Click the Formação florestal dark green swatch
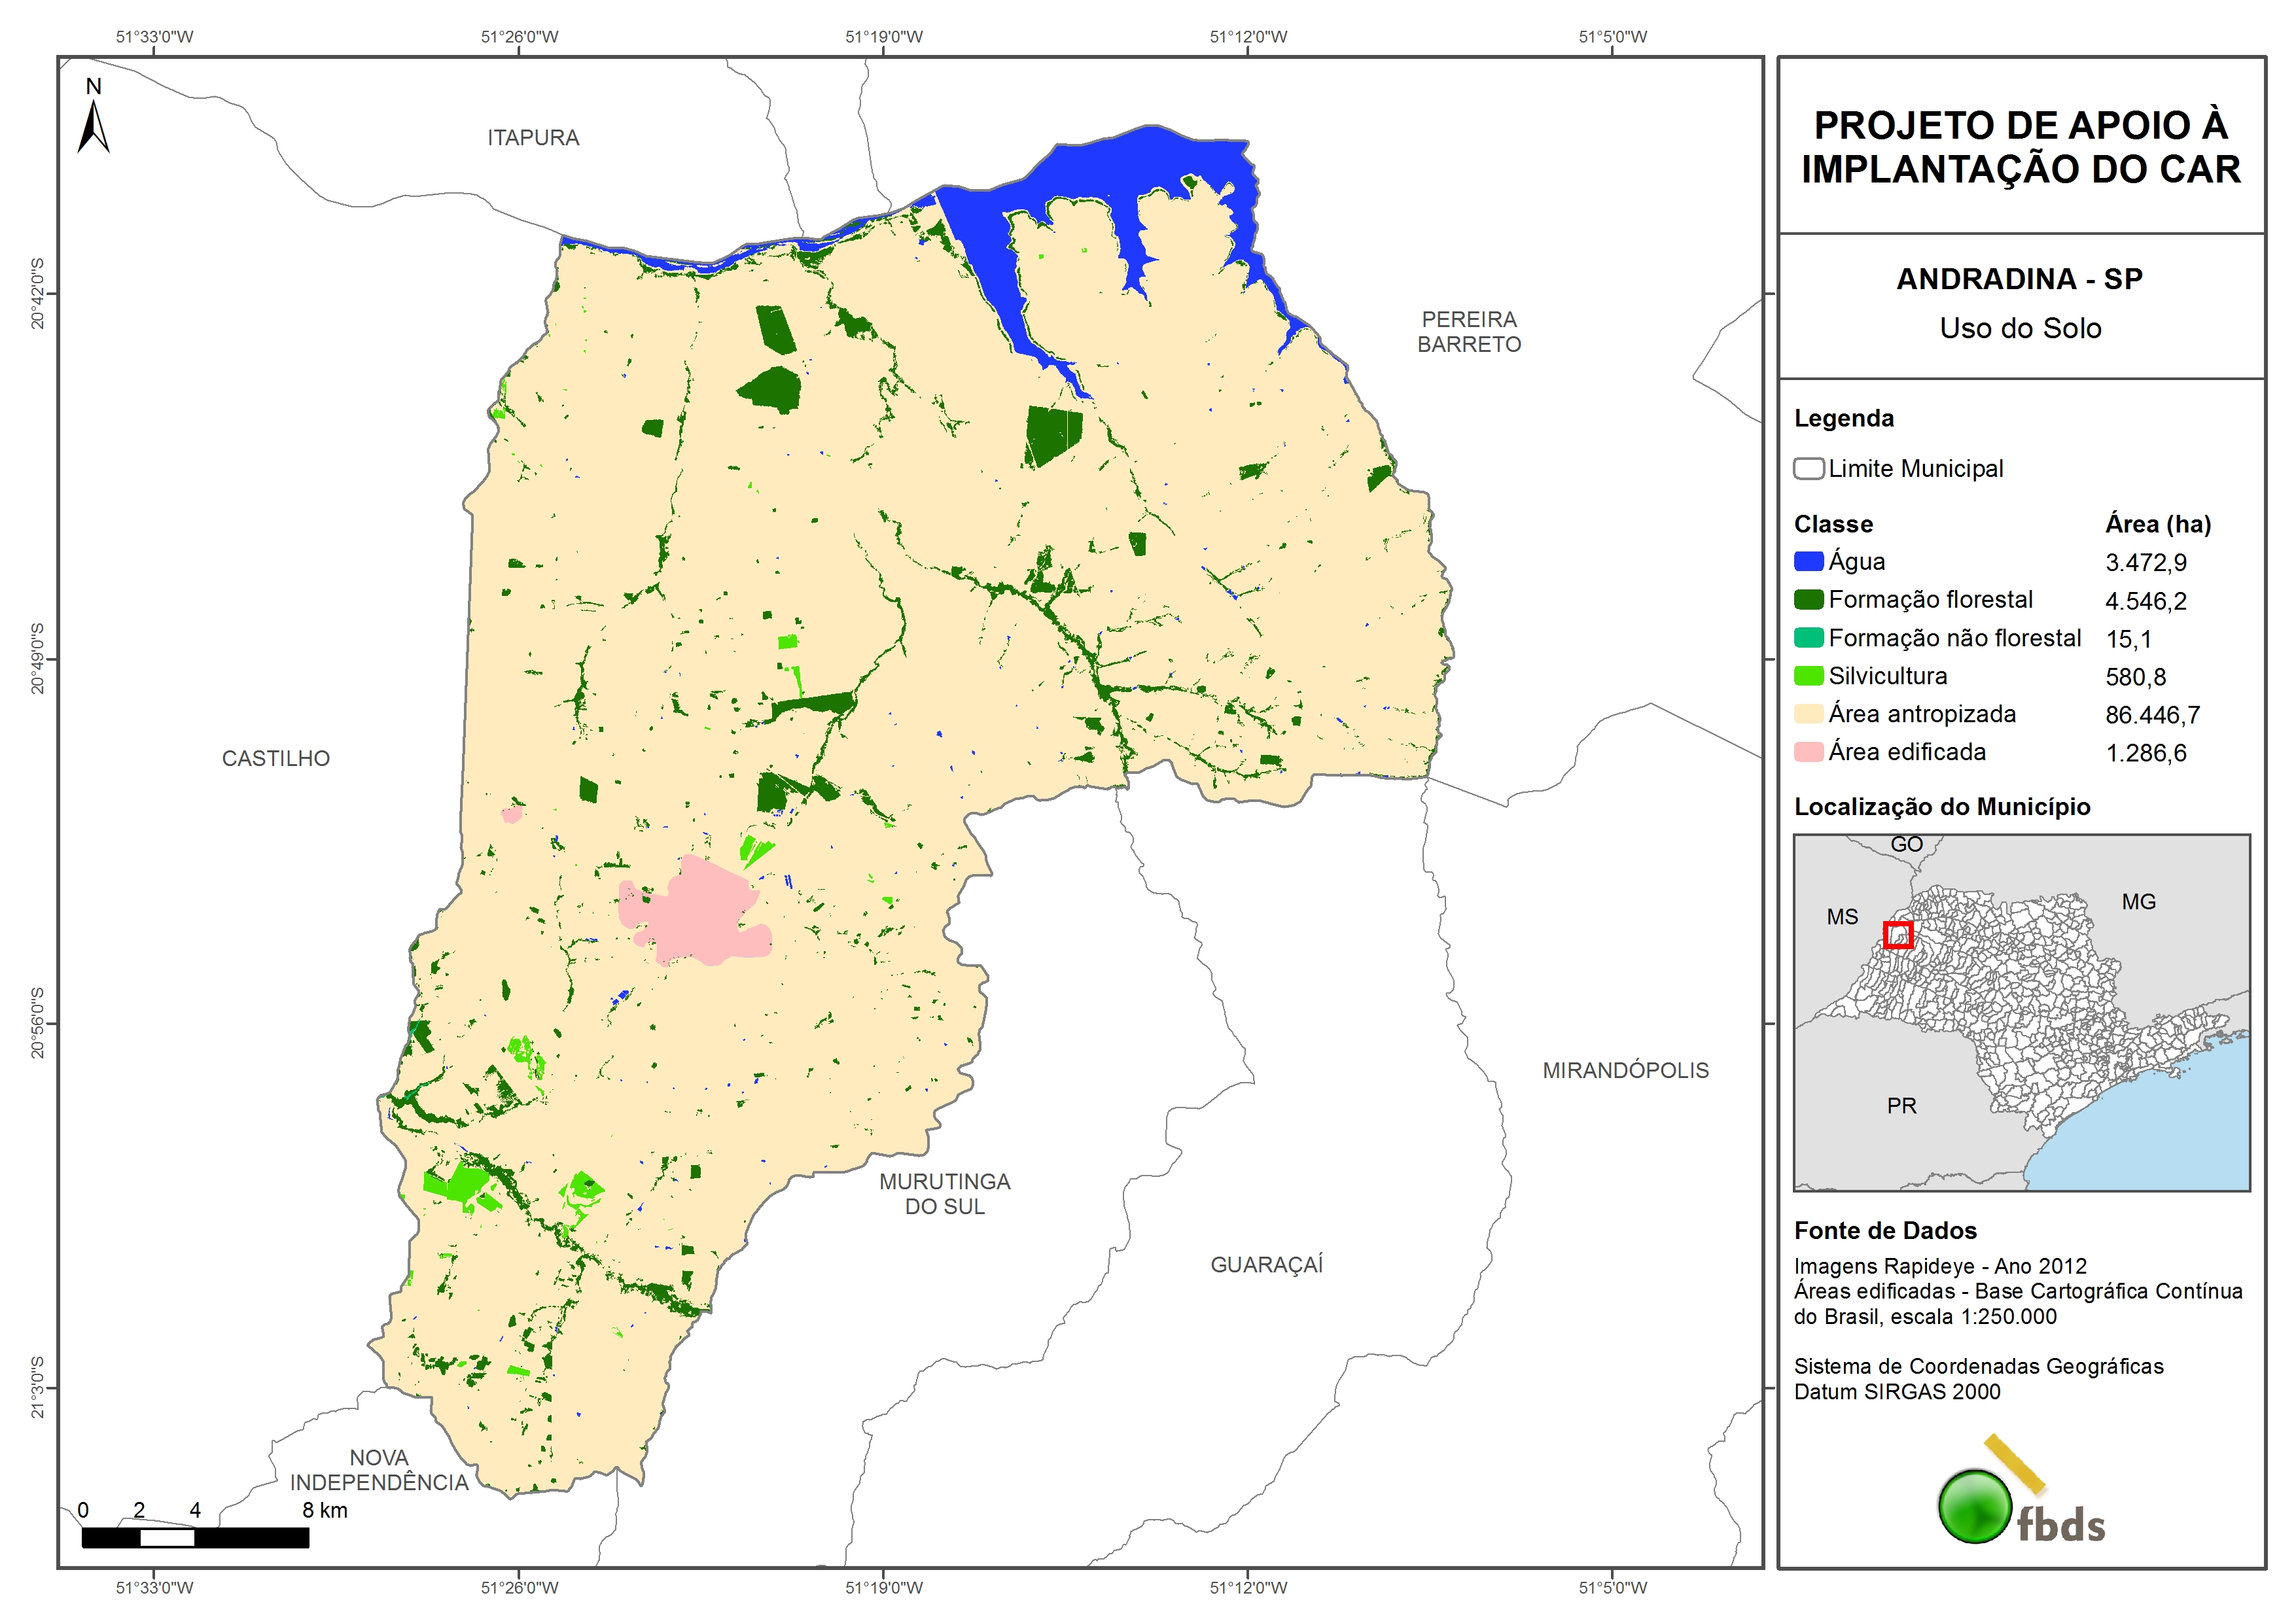 point(1808,599)
